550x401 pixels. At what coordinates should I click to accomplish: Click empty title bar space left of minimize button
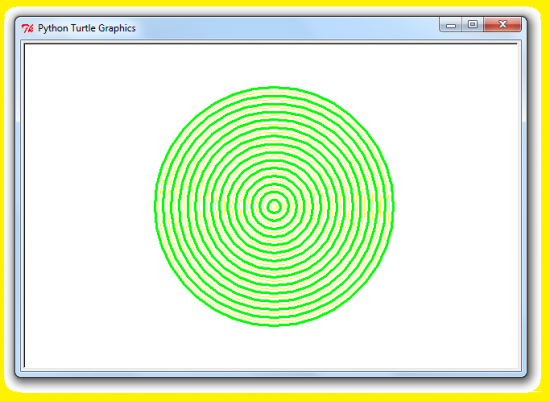click(x=288, y=28)
